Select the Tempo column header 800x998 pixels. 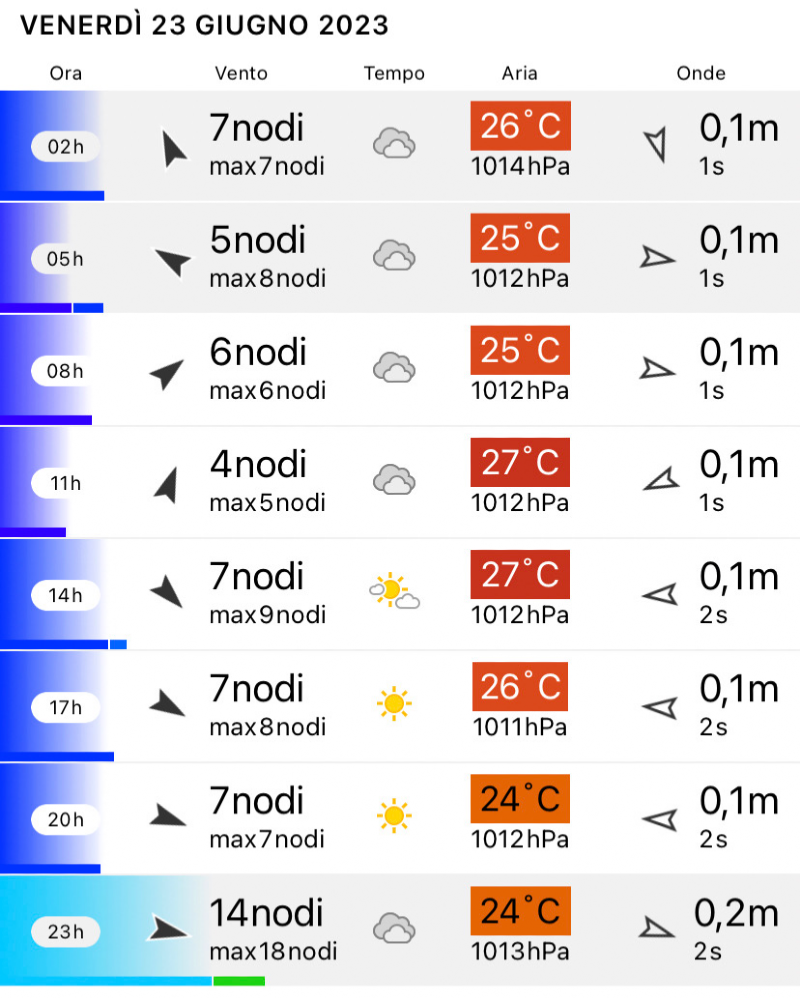coord(394,73)
